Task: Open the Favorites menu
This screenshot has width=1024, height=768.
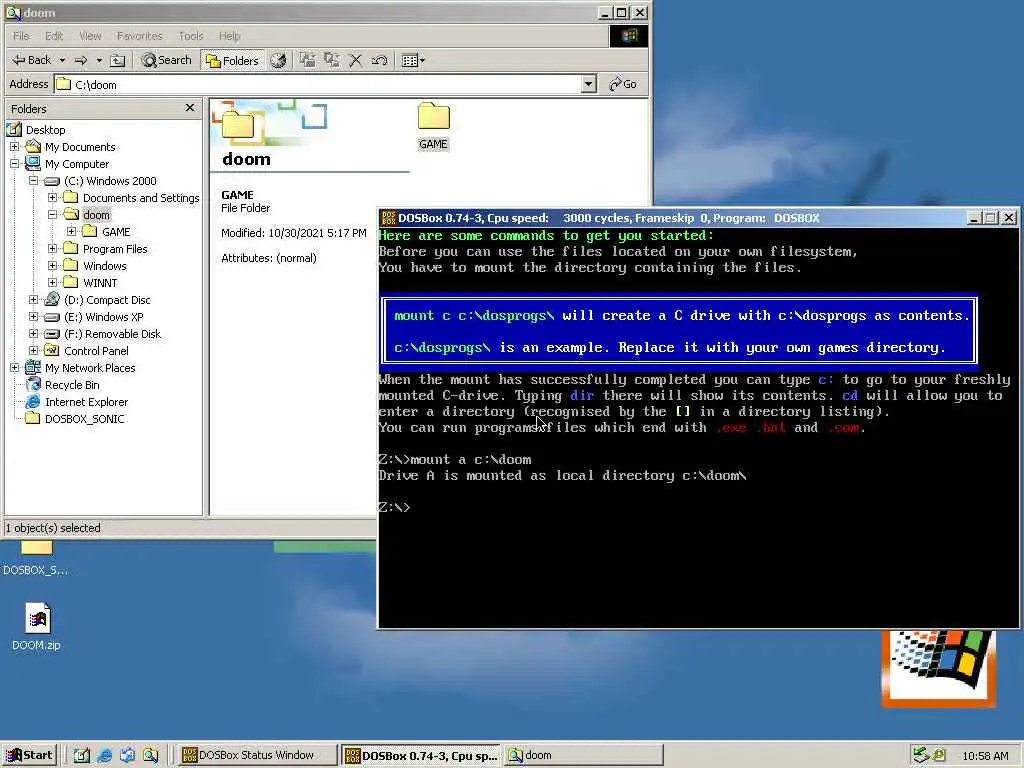Action: click(139, 36)
